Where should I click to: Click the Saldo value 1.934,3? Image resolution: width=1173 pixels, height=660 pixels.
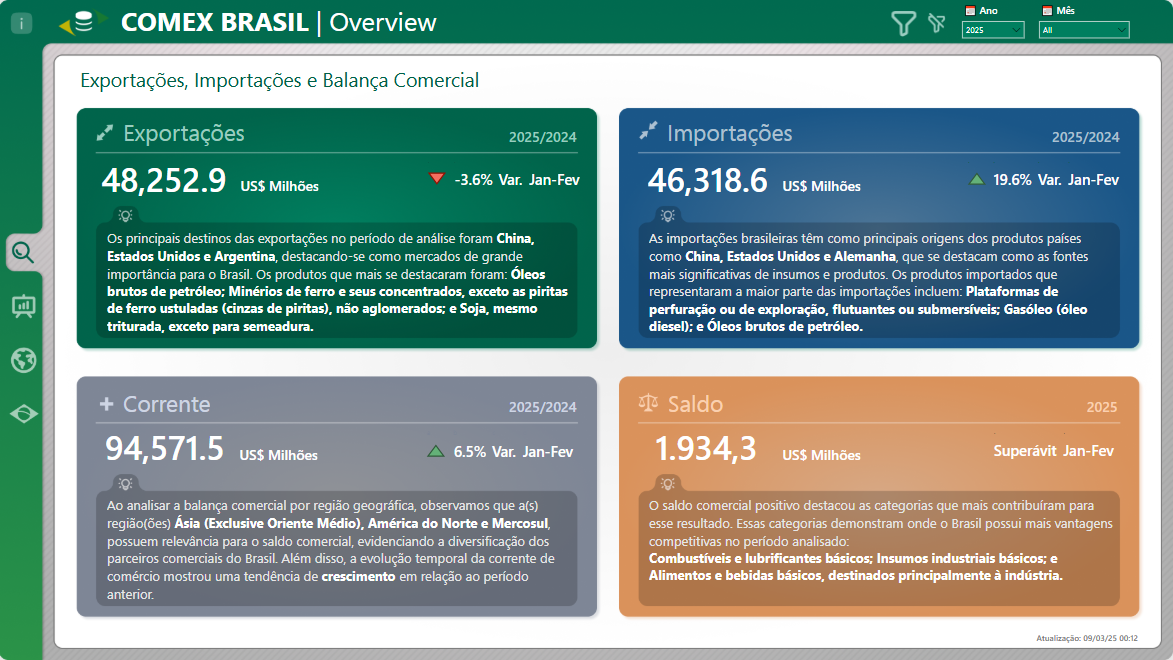click(705, 449)
